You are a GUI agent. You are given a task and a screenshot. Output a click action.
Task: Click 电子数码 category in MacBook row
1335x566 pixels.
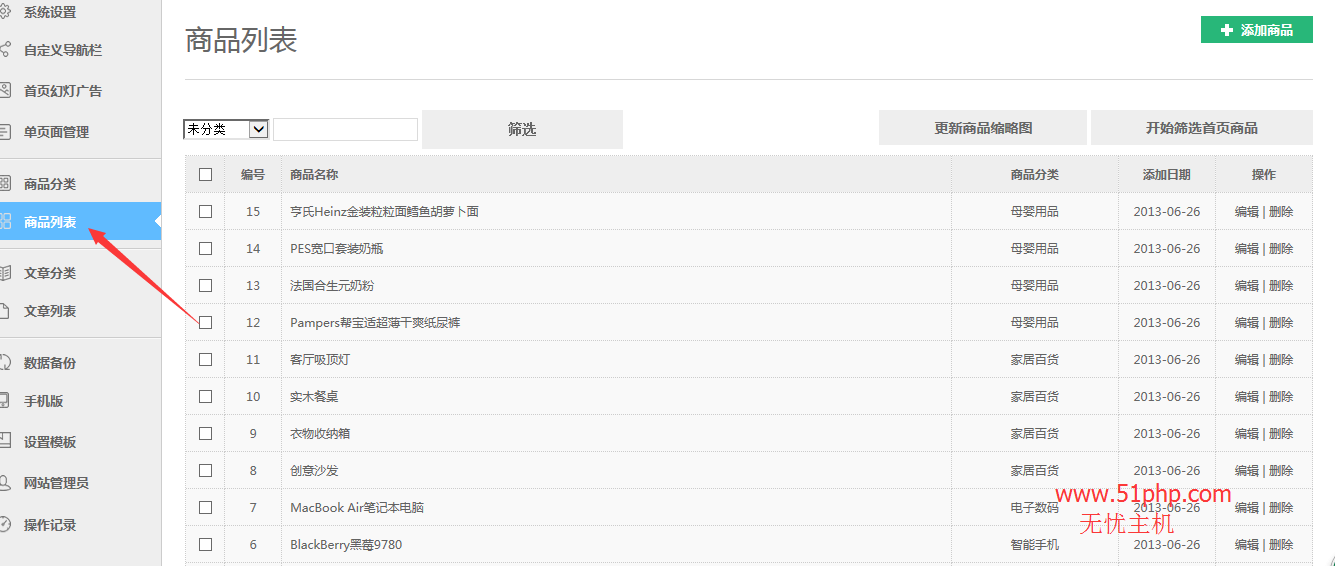(1035, 507)
